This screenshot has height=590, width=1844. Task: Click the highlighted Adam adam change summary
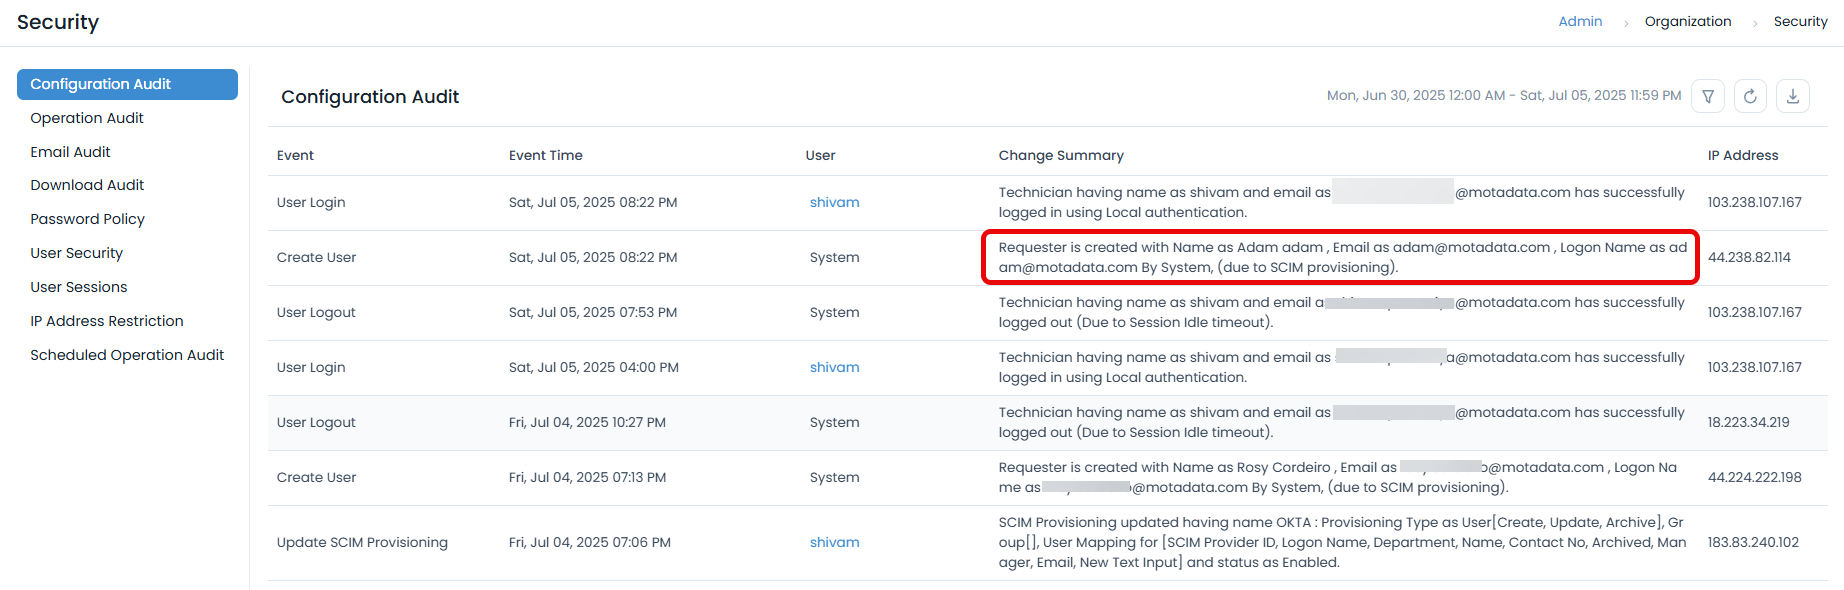tap(1340, 257)
